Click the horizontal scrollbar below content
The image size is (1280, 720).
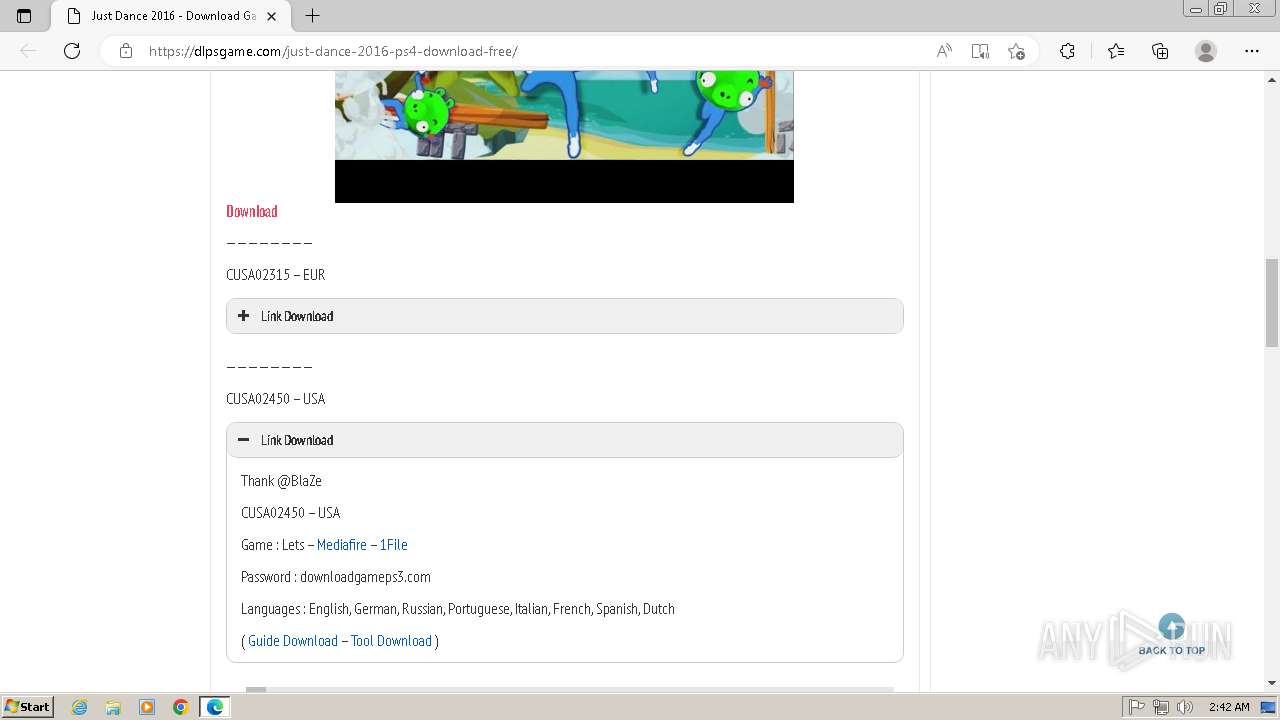tap(570, 689)
